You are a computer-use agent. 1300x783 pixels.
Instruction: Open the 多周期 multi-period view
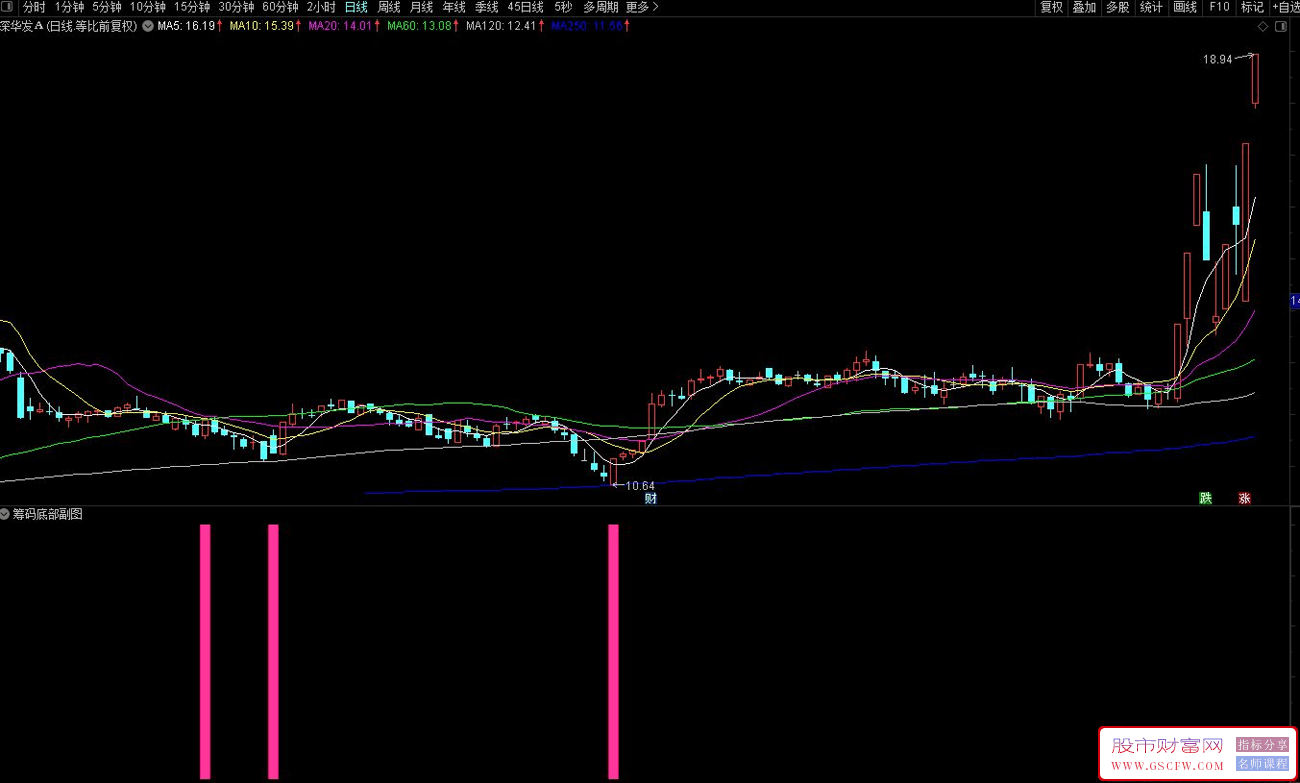click(x=601, y=7)
